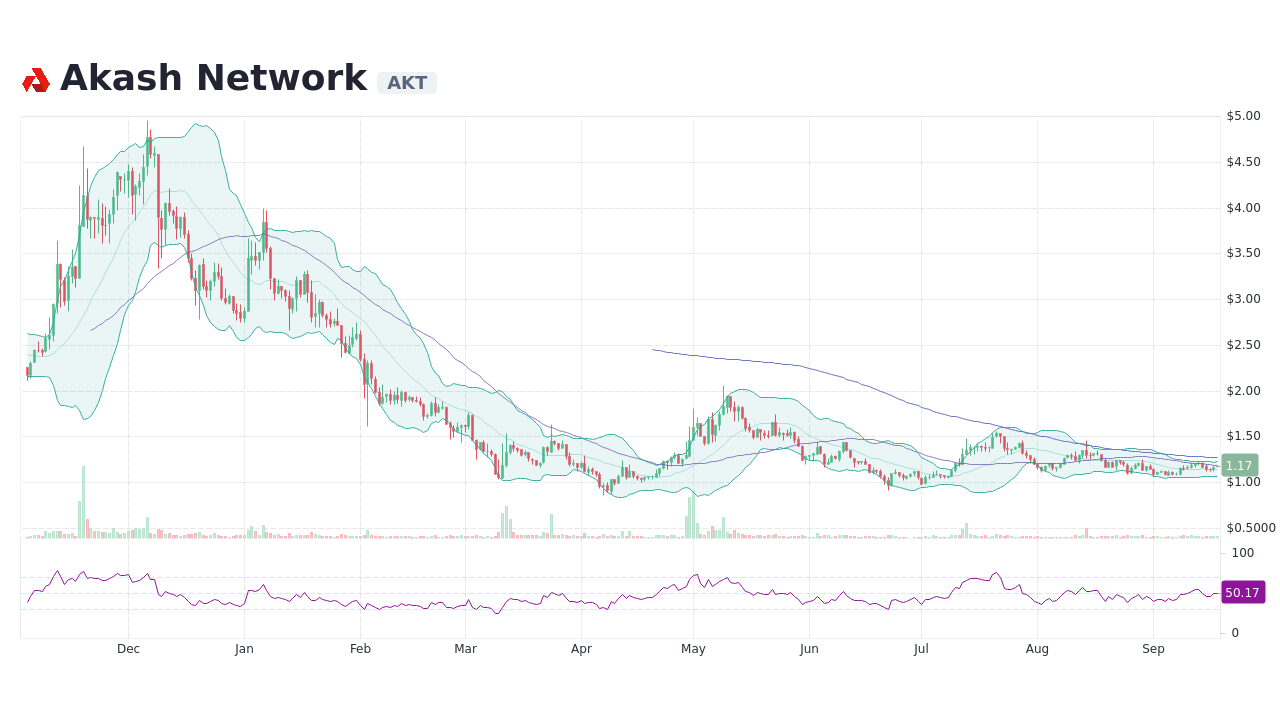Screen dimensions: 1280x720
Task: Click the purple 50.17 indicator value badge
Action: point(1242,592)
